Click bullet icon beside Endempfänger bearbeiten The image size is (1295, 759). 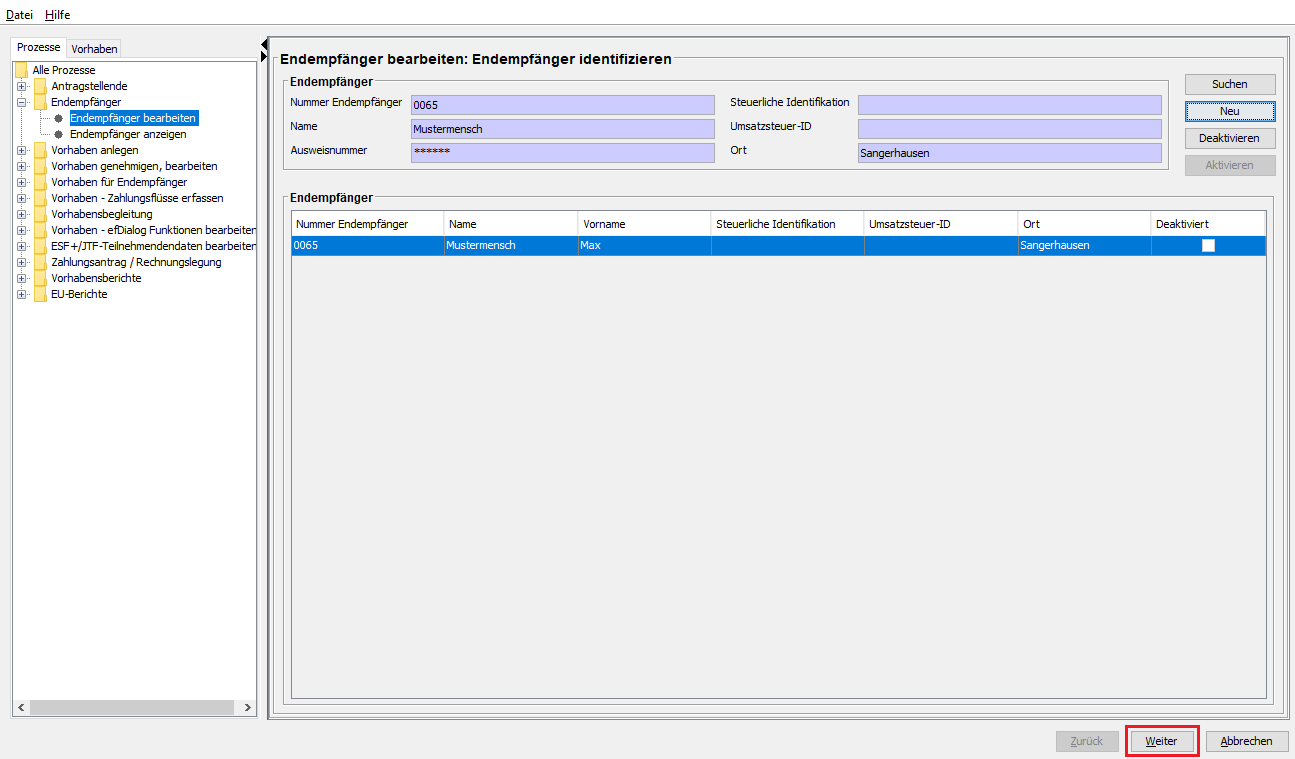59,118
